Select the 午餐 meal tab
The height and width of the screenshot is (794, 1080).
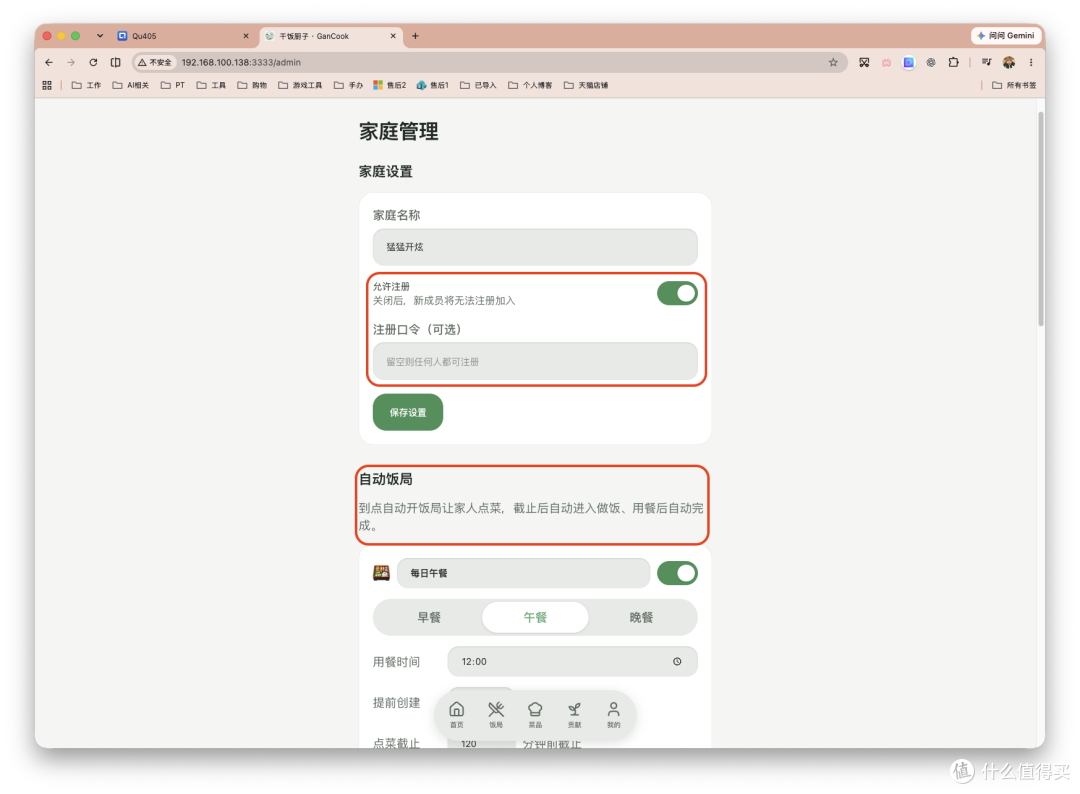(x=535, y=617)
